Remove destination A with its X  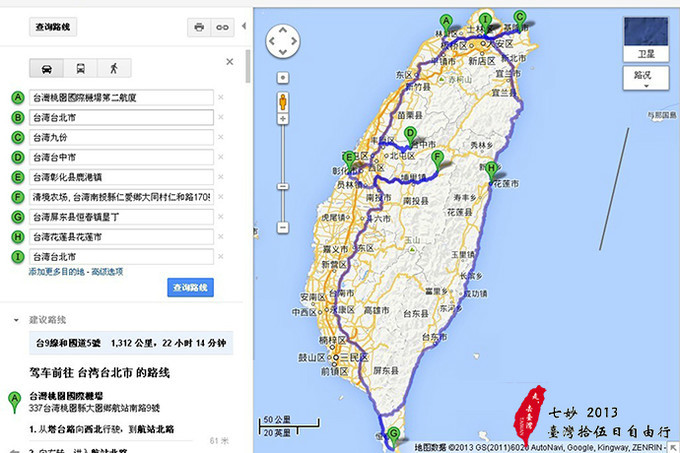click(221, 98)
